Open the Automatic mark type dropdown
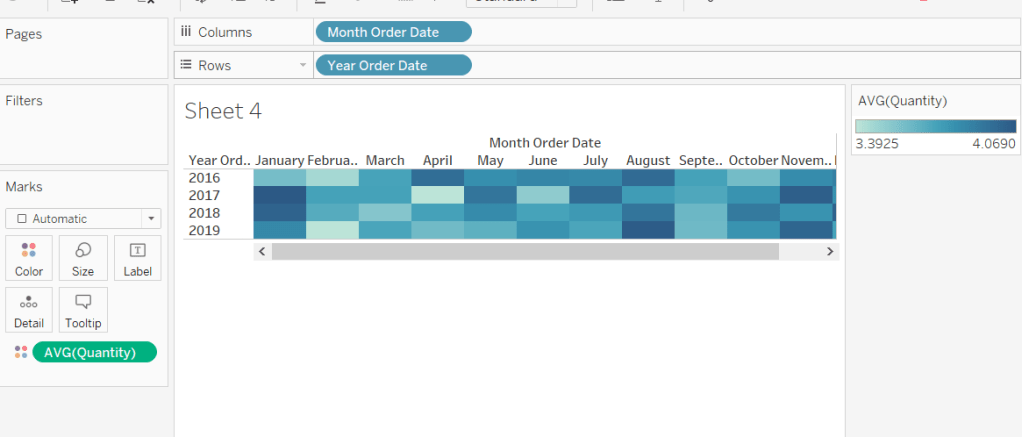Viewport: 1022px width, 437px height. point(83,218)
